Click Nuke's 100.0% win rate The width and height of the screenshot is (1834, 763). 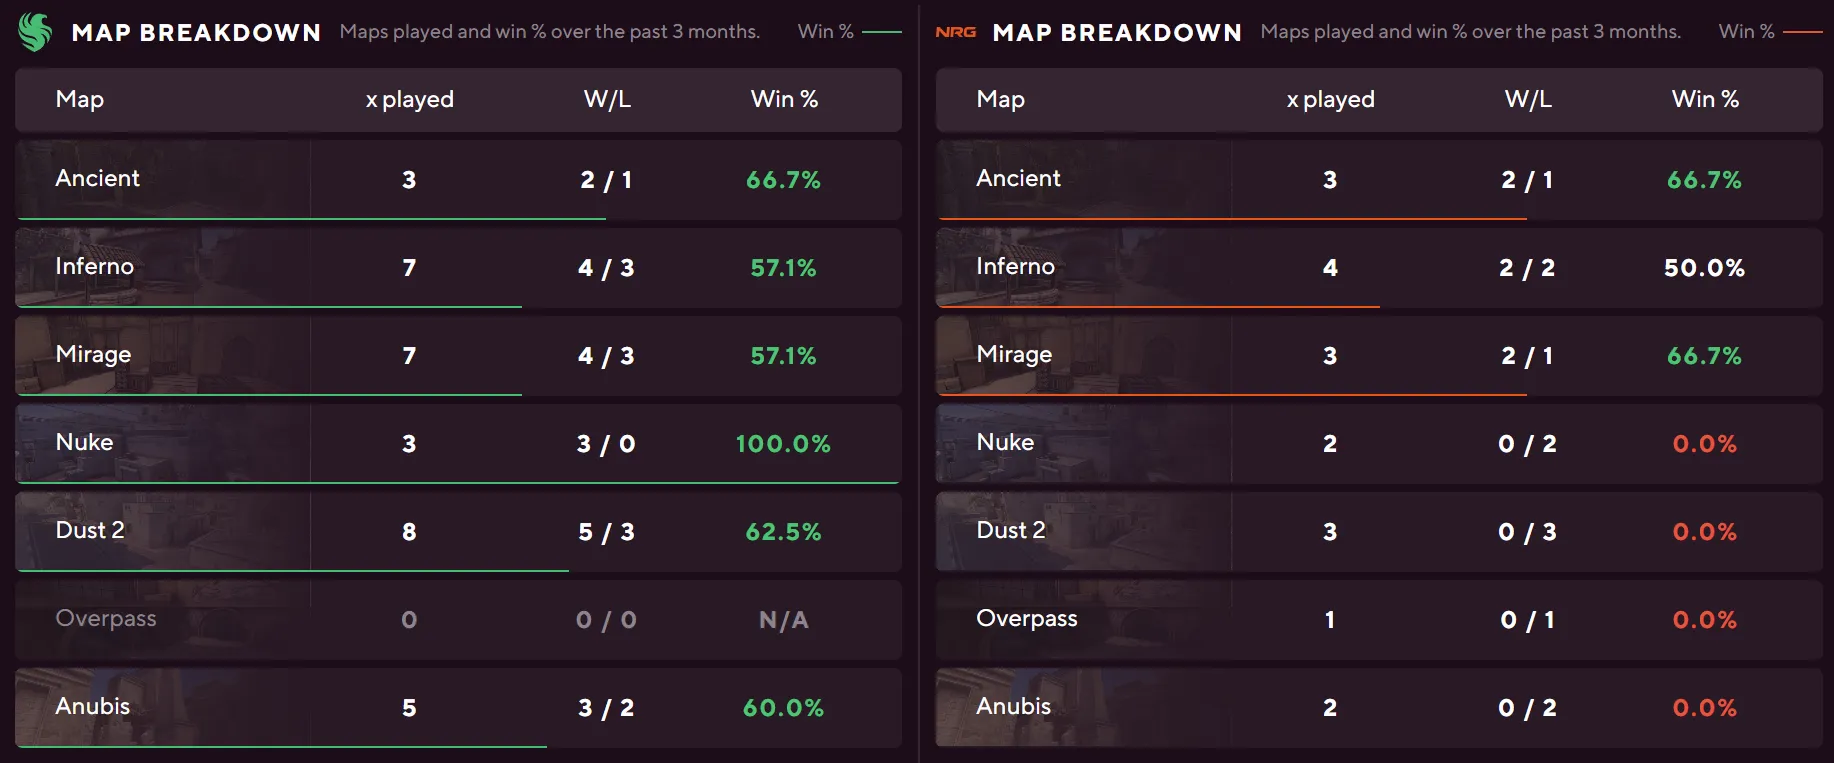[x=783, y=444]
